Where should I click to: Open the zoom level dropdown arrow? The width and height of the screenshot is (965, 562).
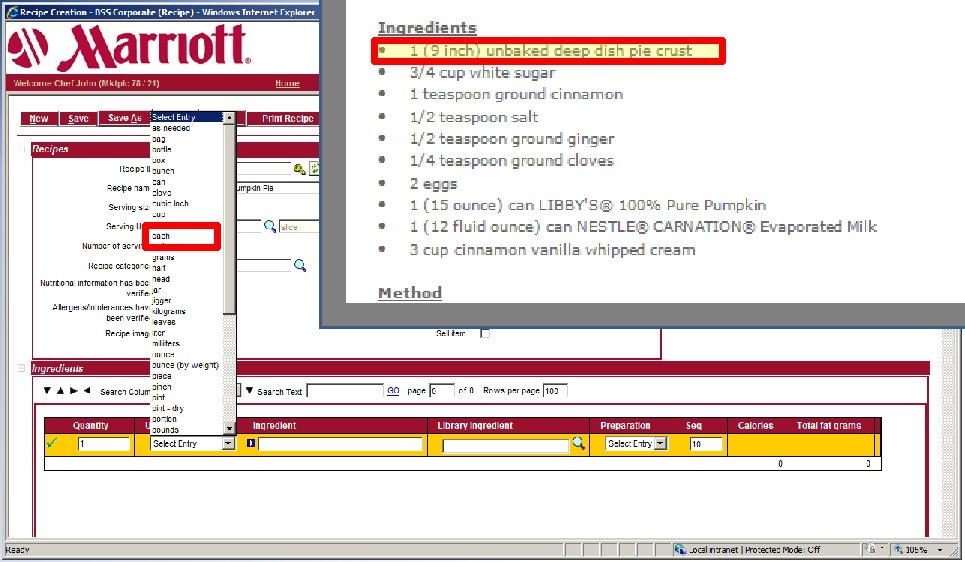940,550
